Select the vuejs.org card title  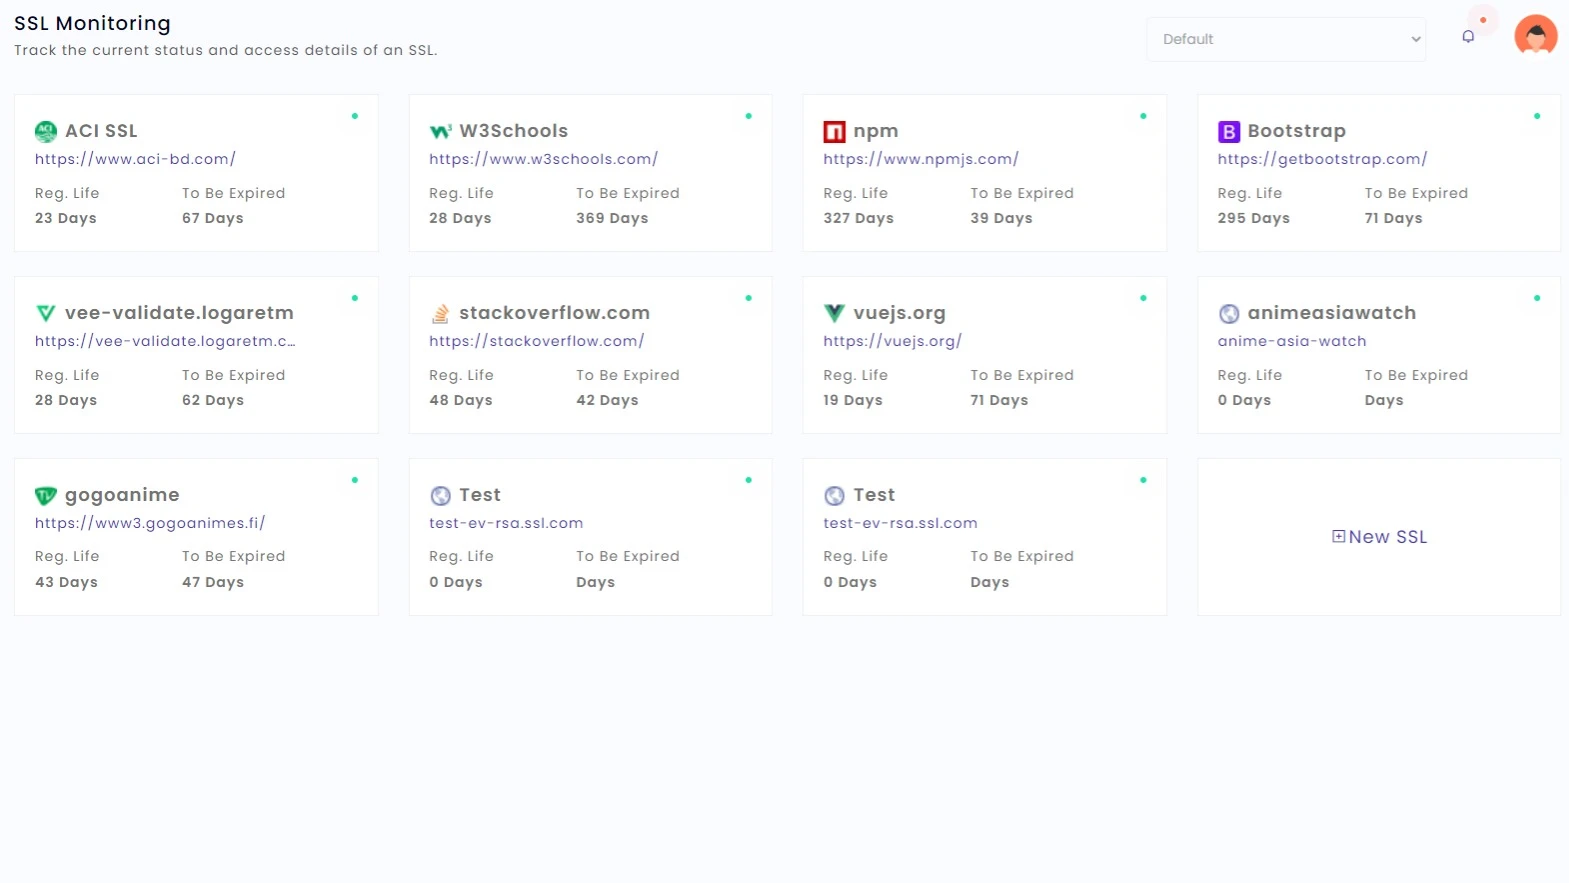click(899, 313)
